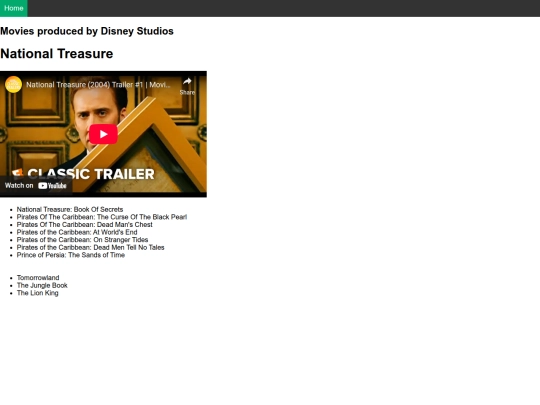Select 'Dead Men Tell No Tales' item

pos(91,247)
